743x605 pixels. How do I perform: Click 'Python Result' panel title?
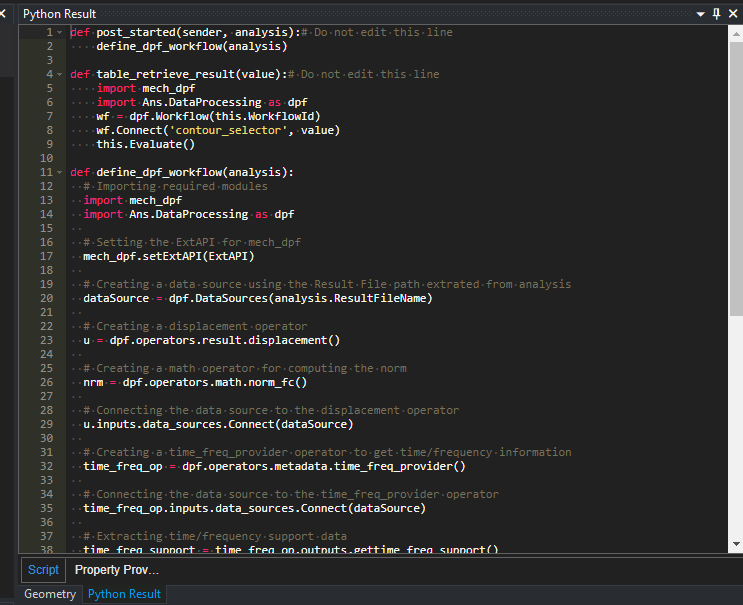(x=59, y=14)
